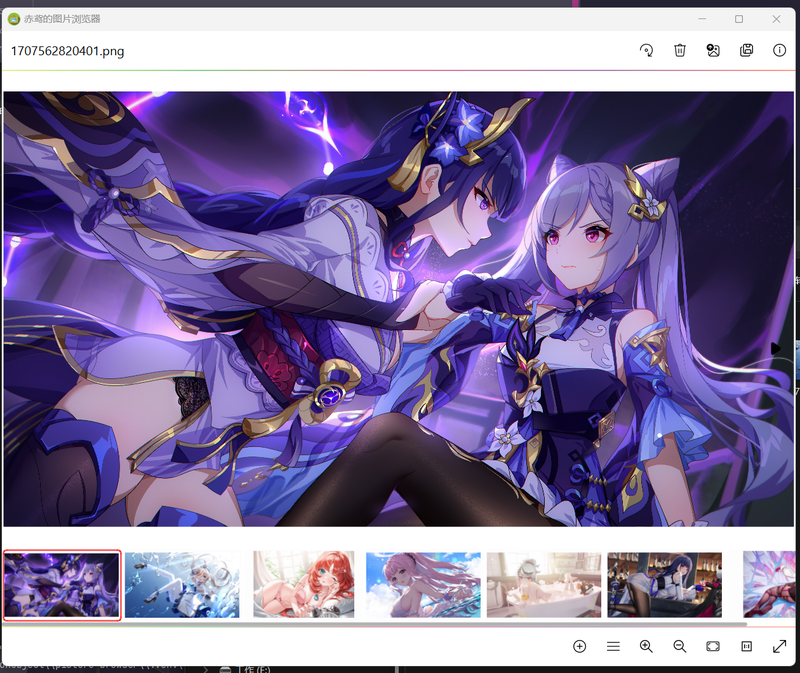
Task: Go fullscreen with the diagonal arrows icon
Action: coord(780,646)
